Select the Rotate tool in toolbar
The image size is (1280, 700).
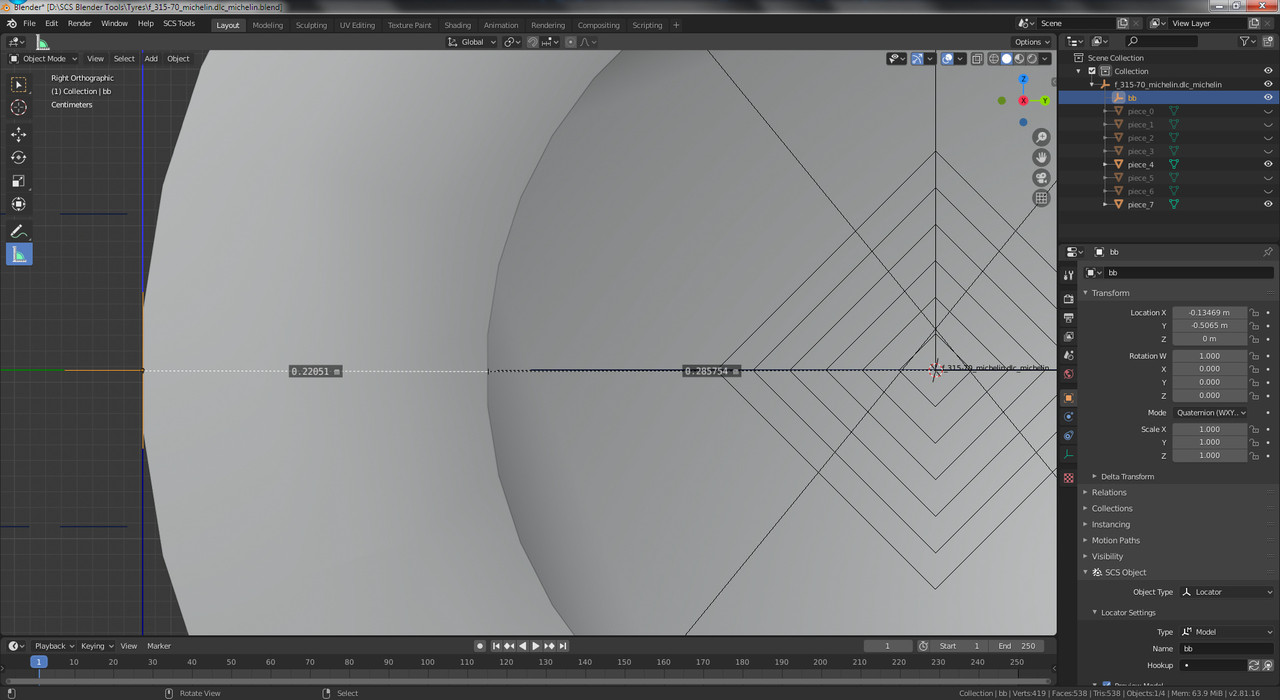(19, 157)
